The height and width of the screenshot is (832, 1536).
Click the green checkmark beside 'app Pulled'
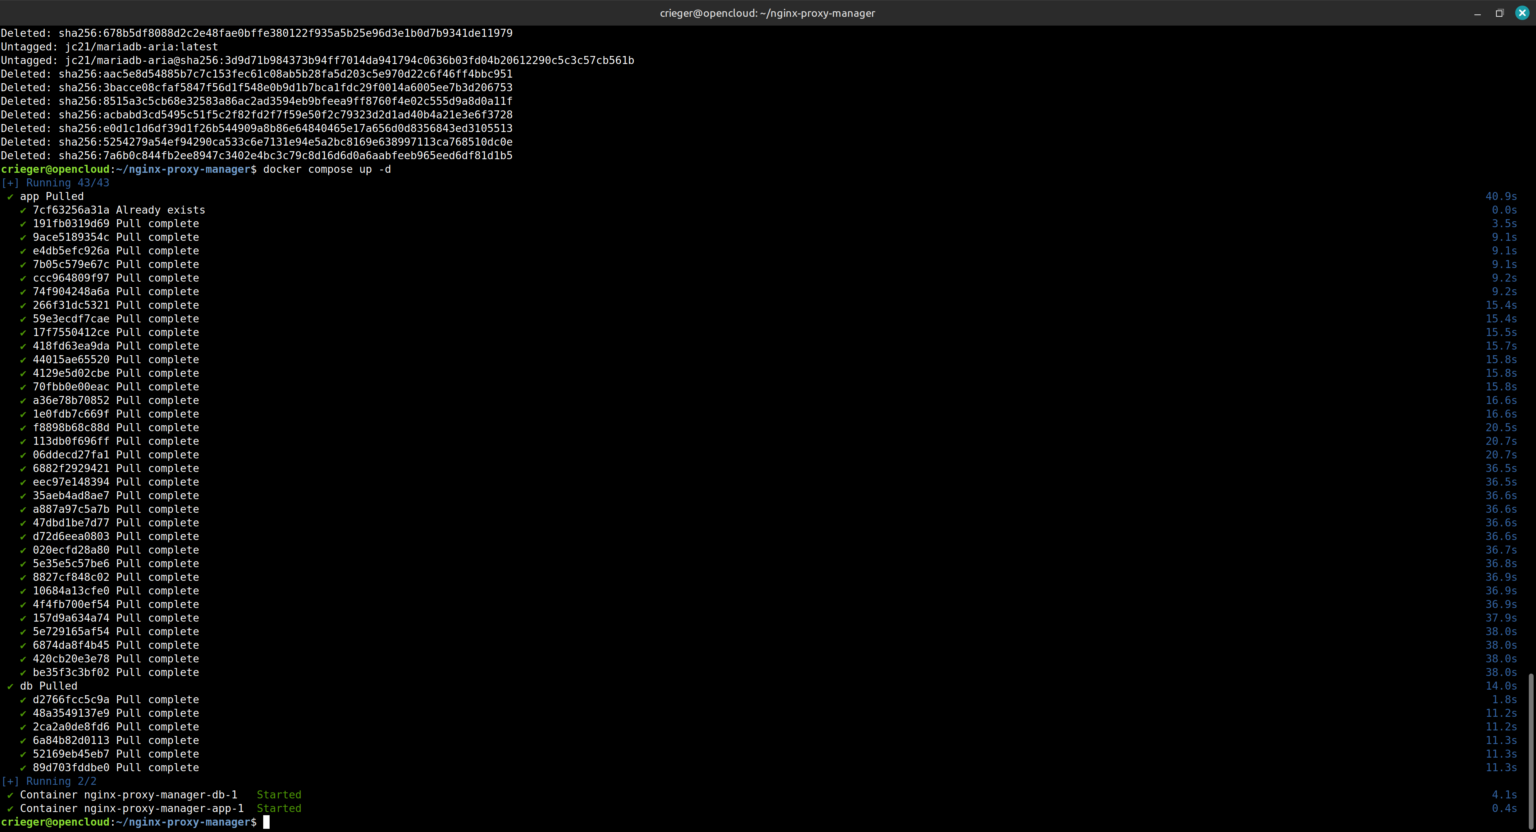coord(10,197)
